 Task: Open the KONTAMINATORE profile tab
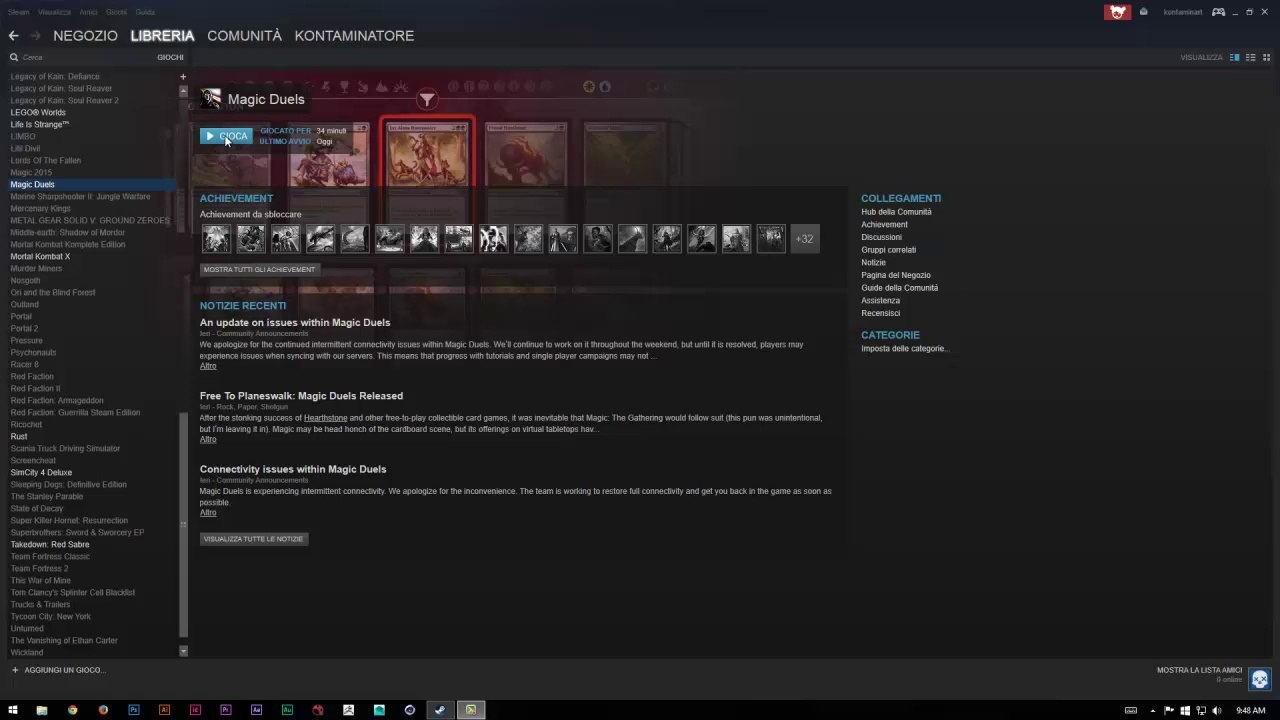(354, 36)
